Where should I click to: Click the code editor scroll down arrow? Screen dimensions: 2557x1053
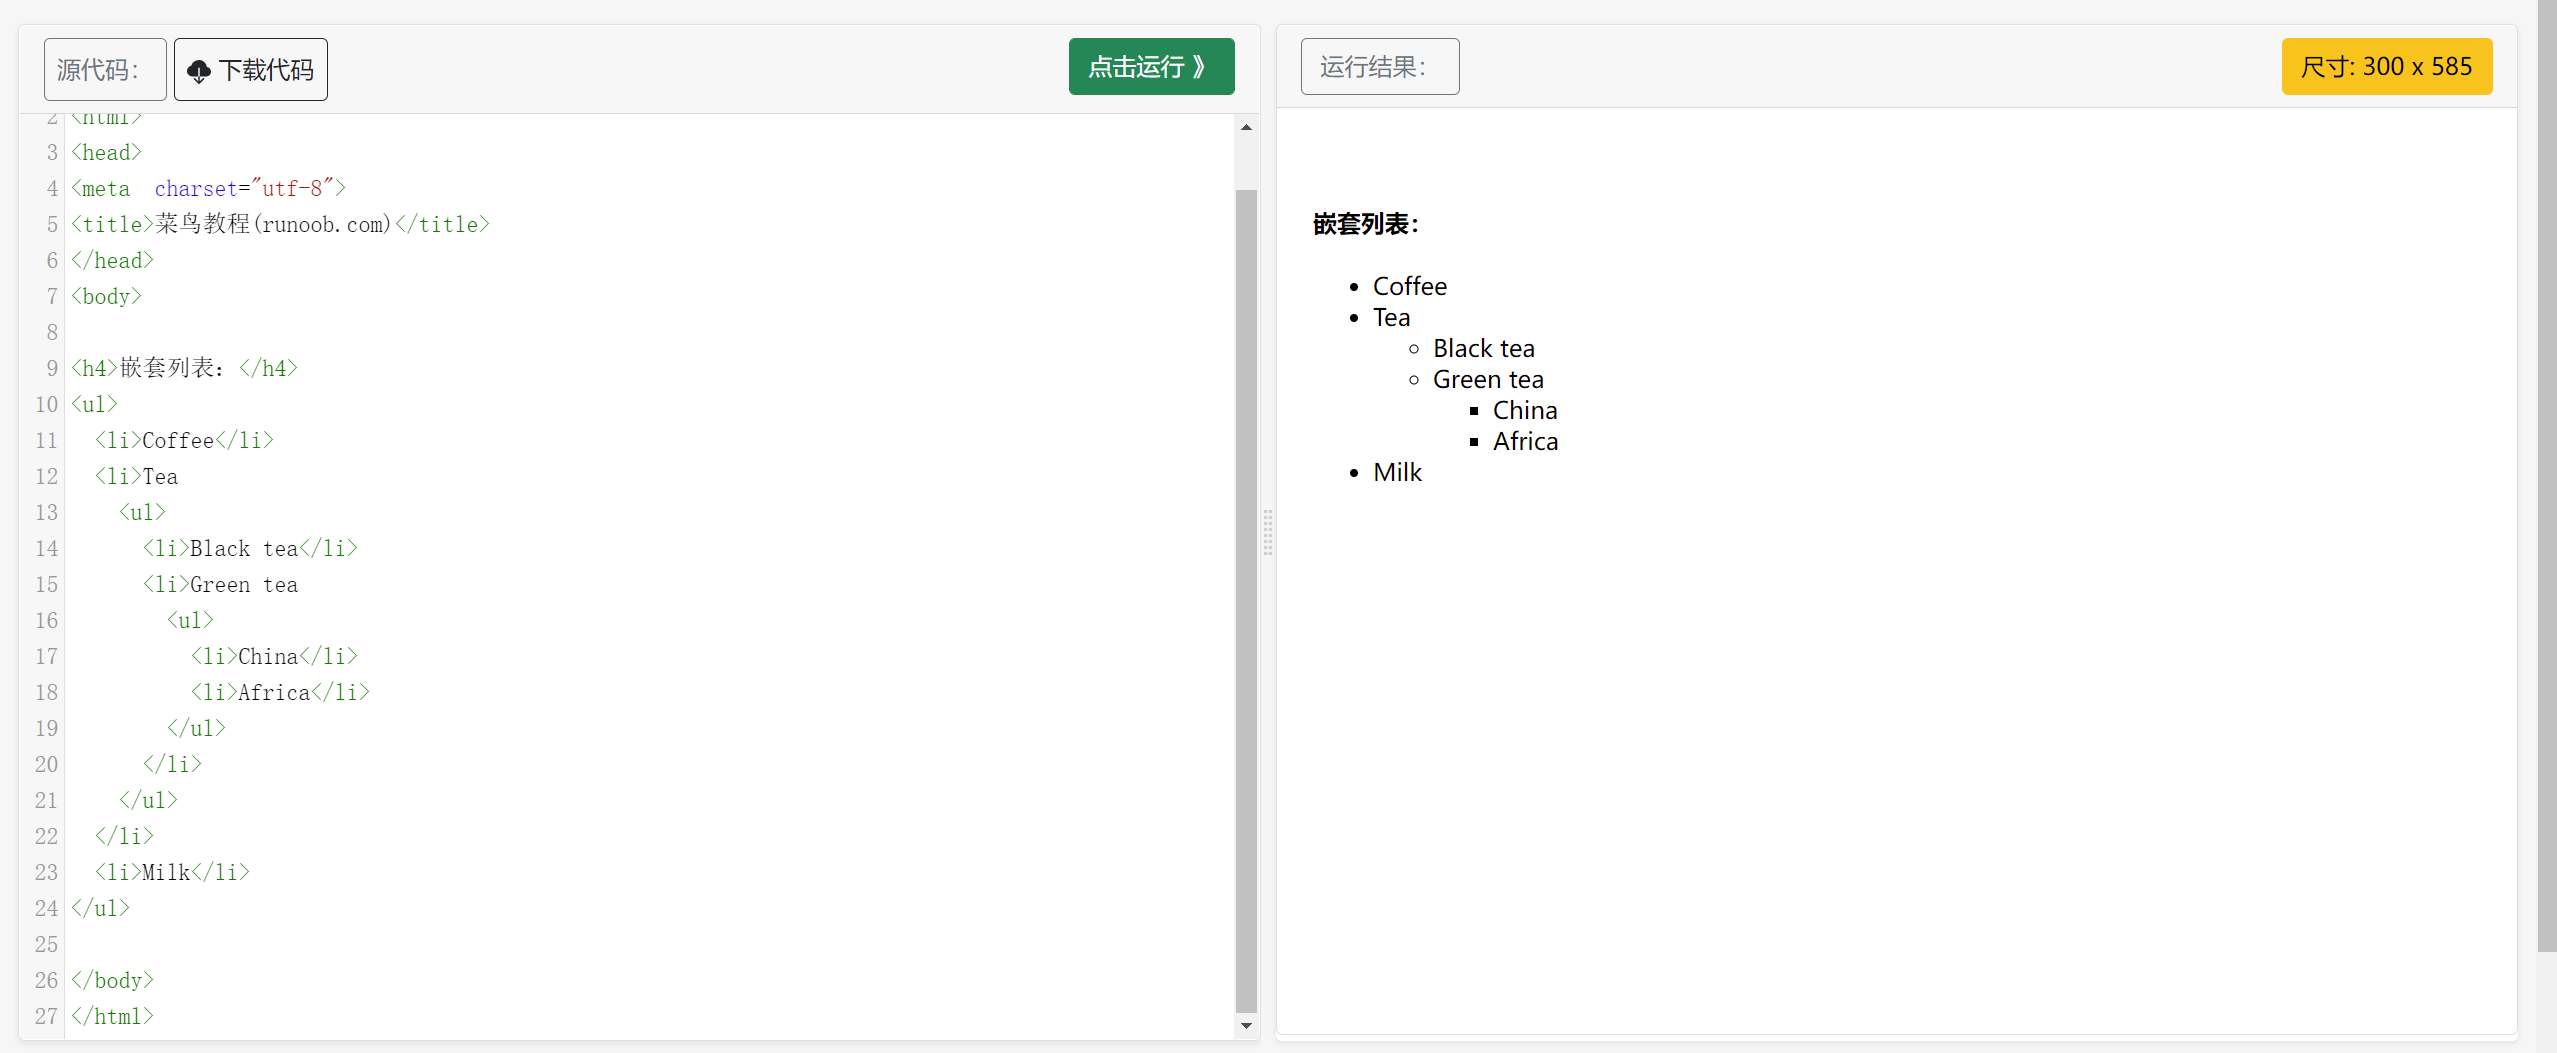coord(1246,1025)
